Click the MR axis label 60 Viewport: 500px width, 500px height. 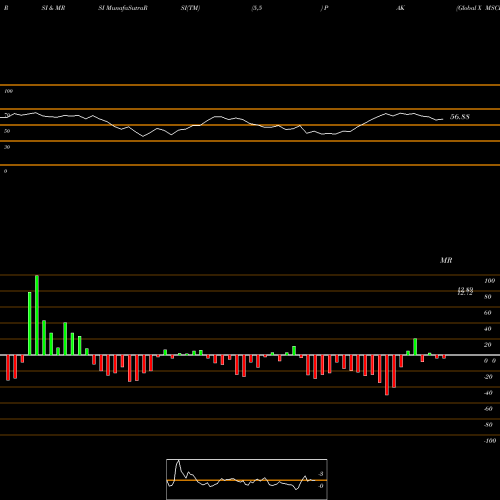(488, 313)
